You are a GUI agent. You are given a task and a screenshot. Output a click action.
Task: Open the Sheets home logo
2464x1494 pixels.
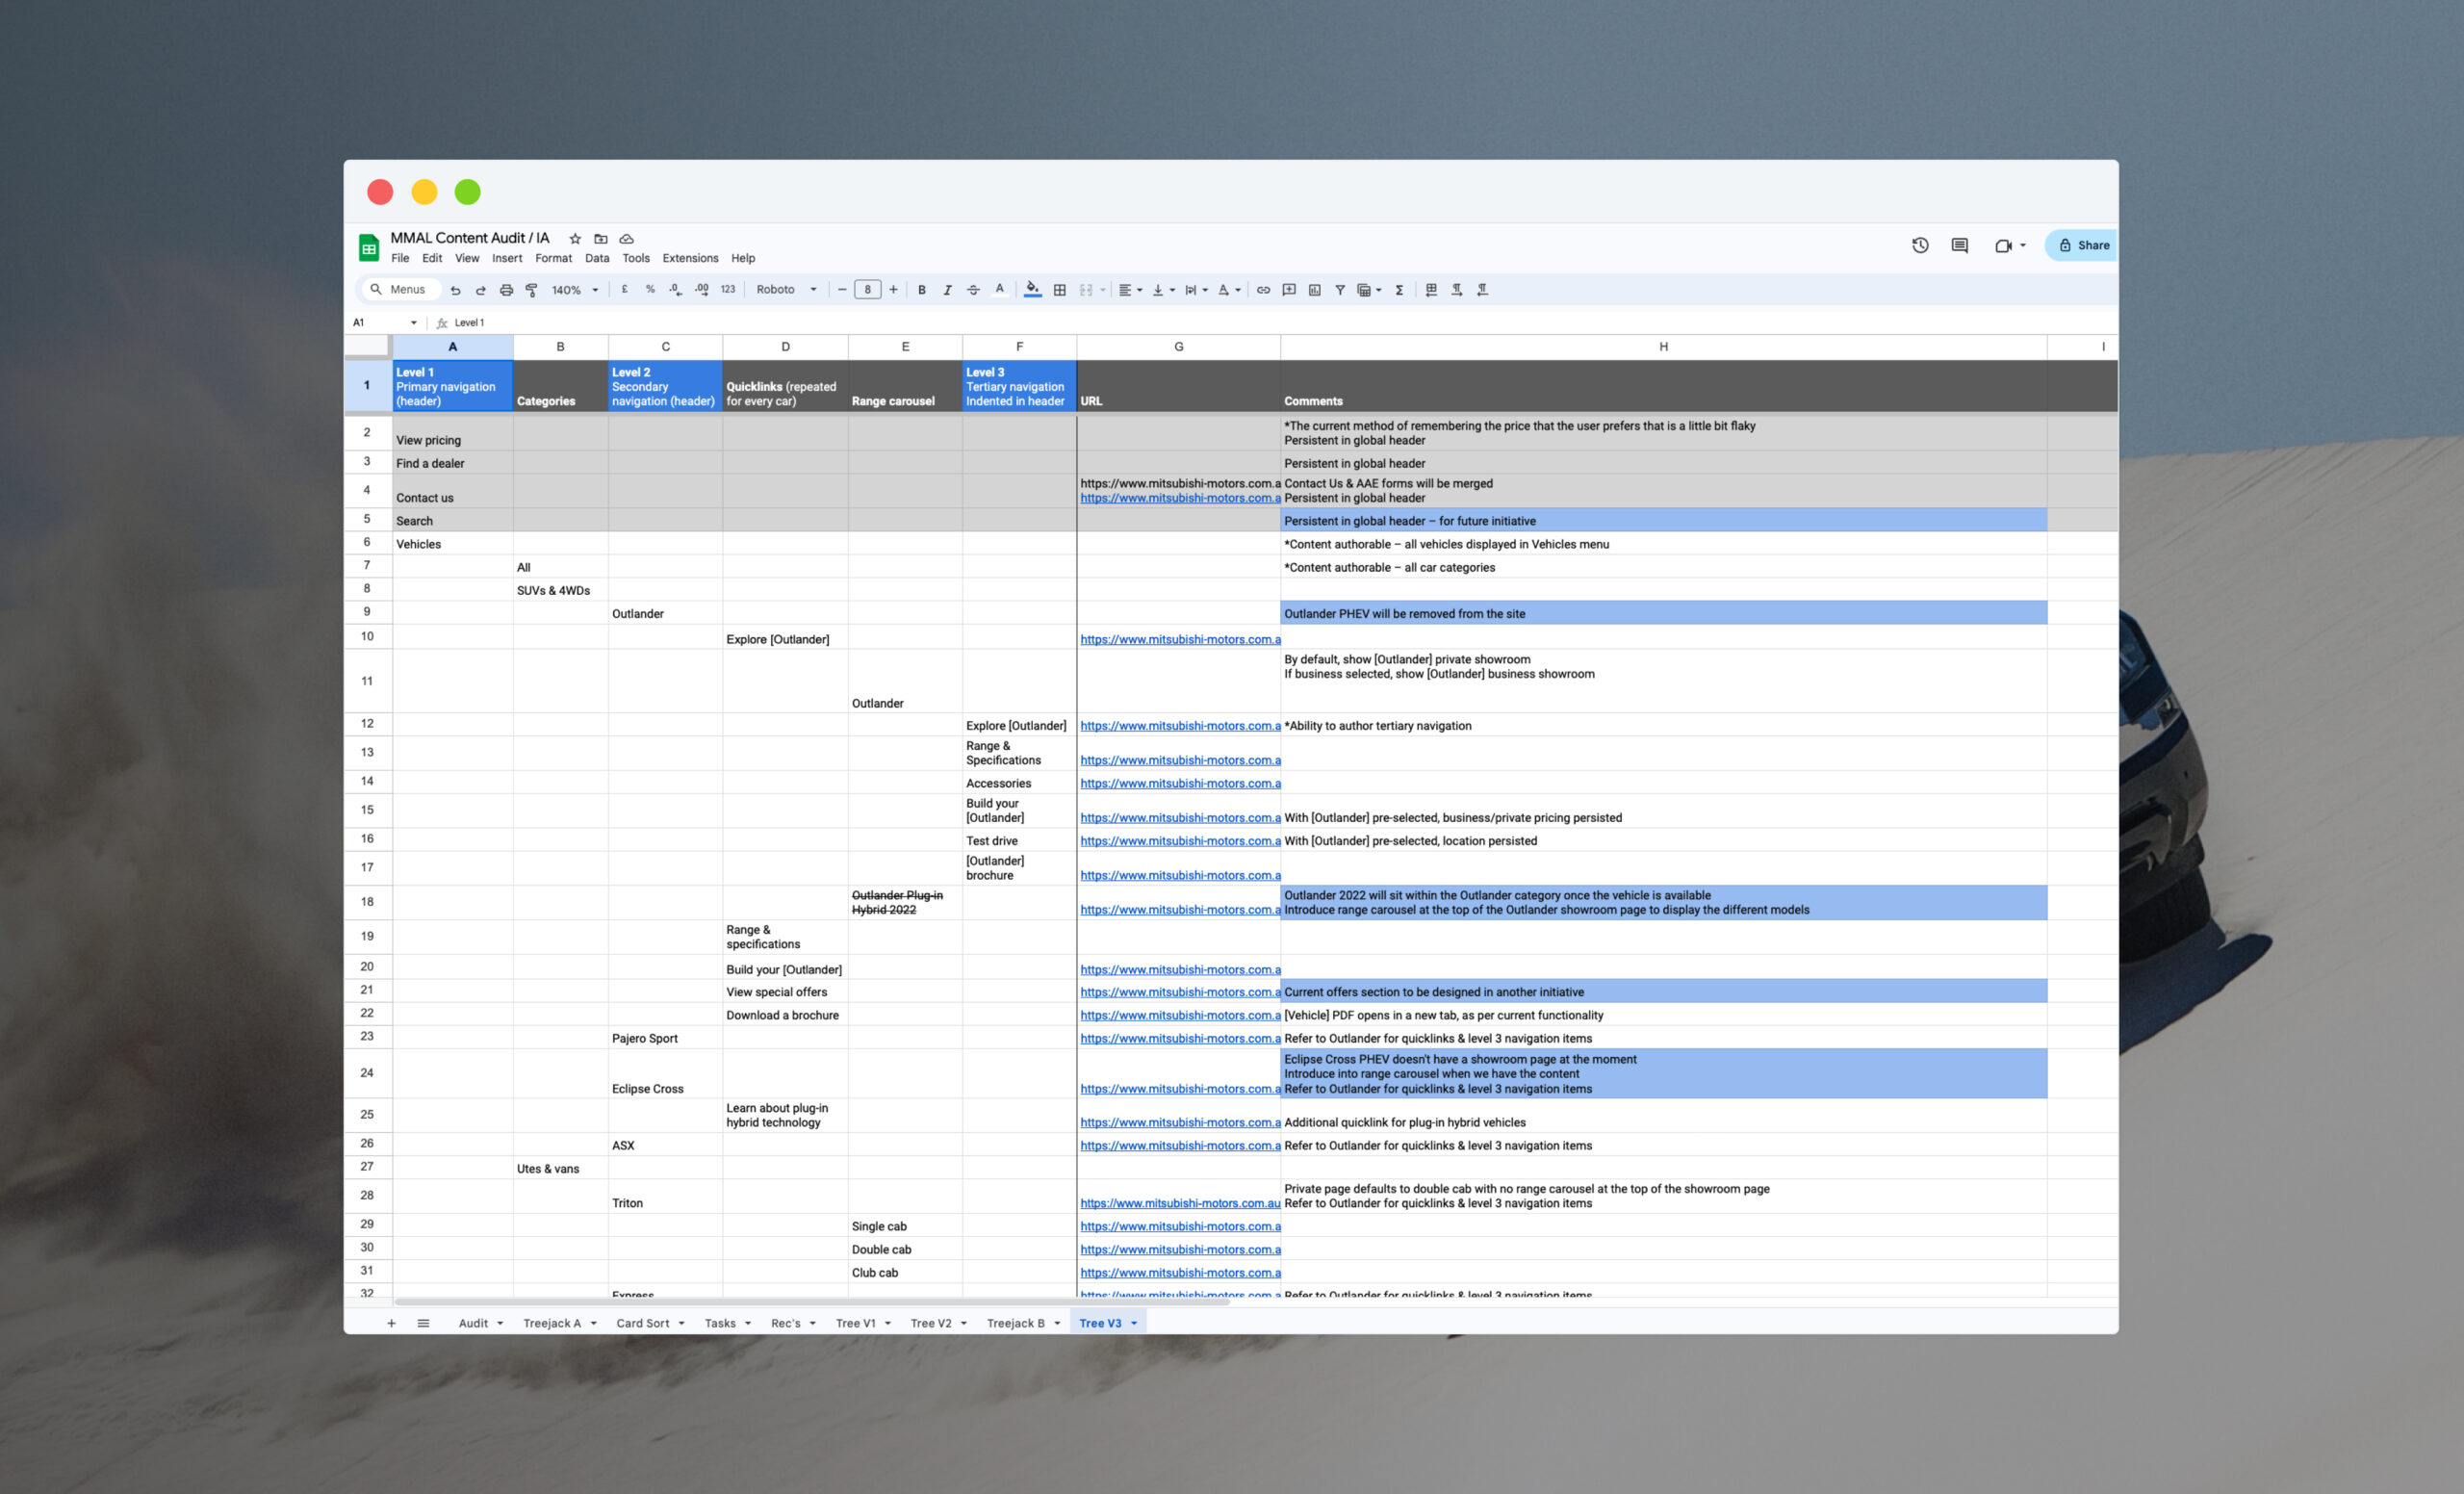pos(369,247)
